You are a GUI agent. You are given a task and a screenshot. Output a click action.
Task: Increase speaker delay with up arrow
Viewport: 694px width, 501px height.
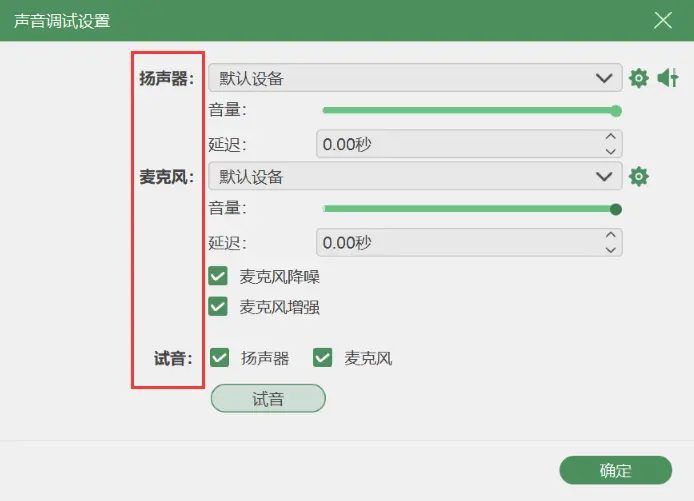pos(611,137)
